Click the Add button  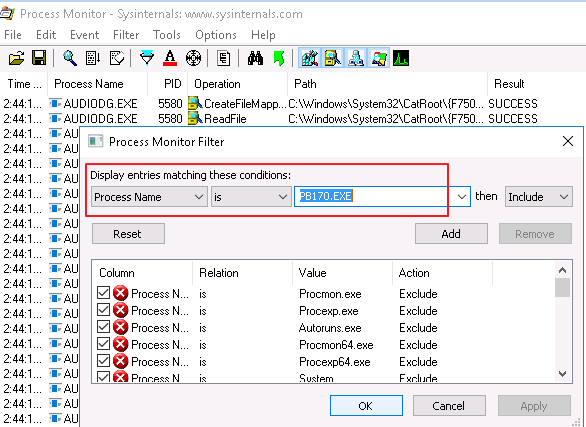[x=451, y=234]
